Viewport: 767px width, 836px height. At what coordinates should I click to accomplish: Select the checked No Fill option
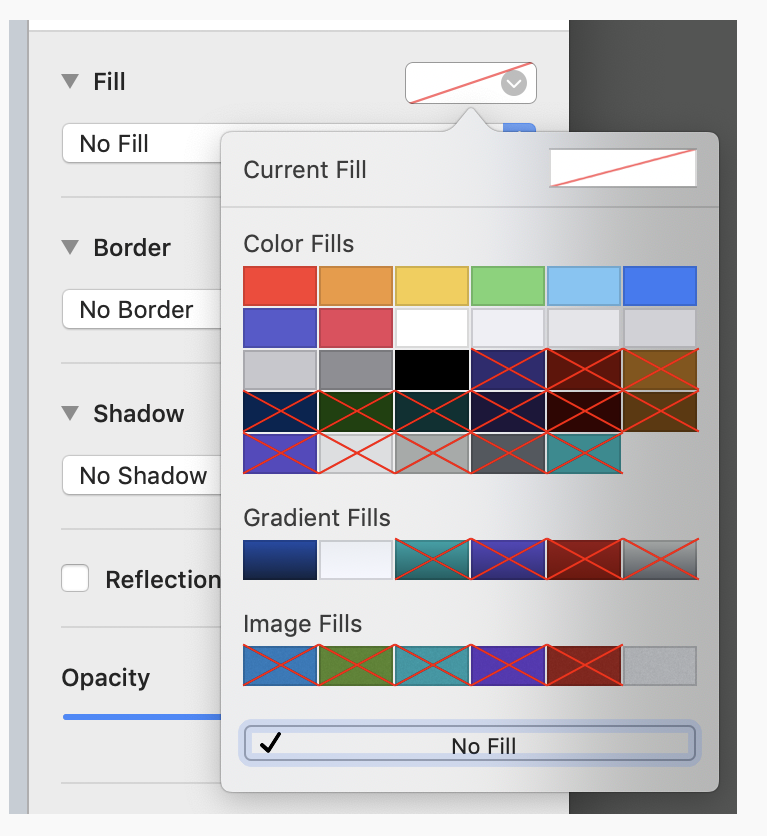[x=470, y=745]
